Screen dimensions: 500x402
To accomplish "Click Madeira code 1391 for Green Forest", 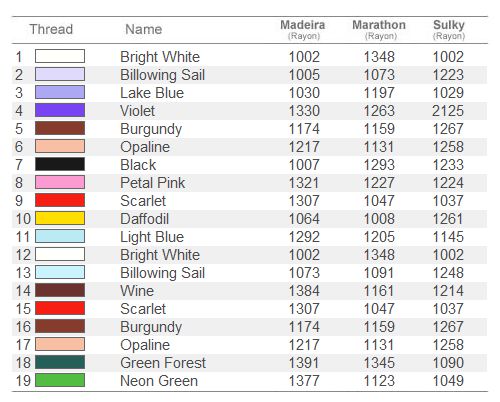I will [x=304, y=363].
